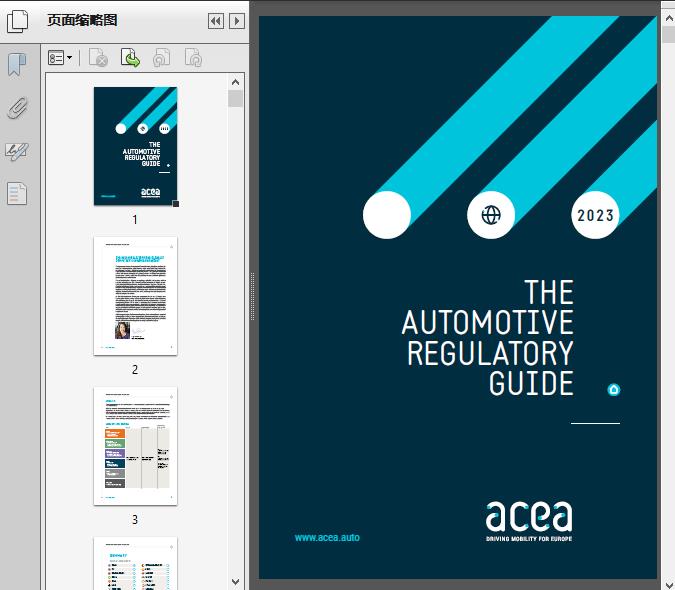675x590 pixels.
Task: Click the acea logo on cover
Action: click(529, 521)
